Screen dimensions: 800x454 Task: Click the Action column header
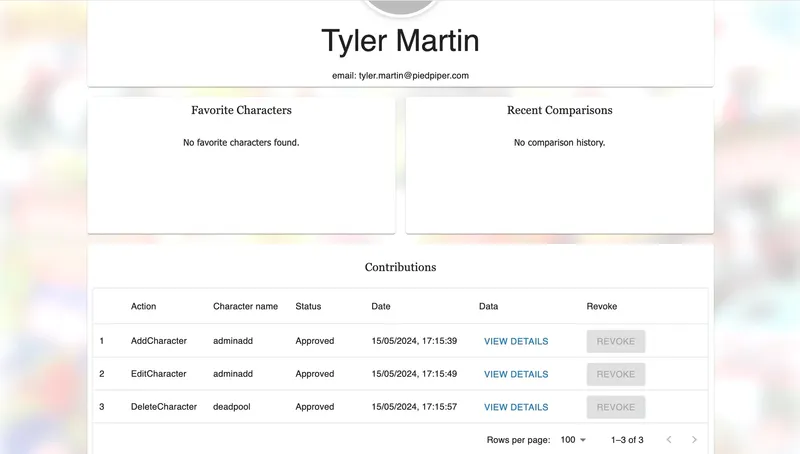click(143, 306)
